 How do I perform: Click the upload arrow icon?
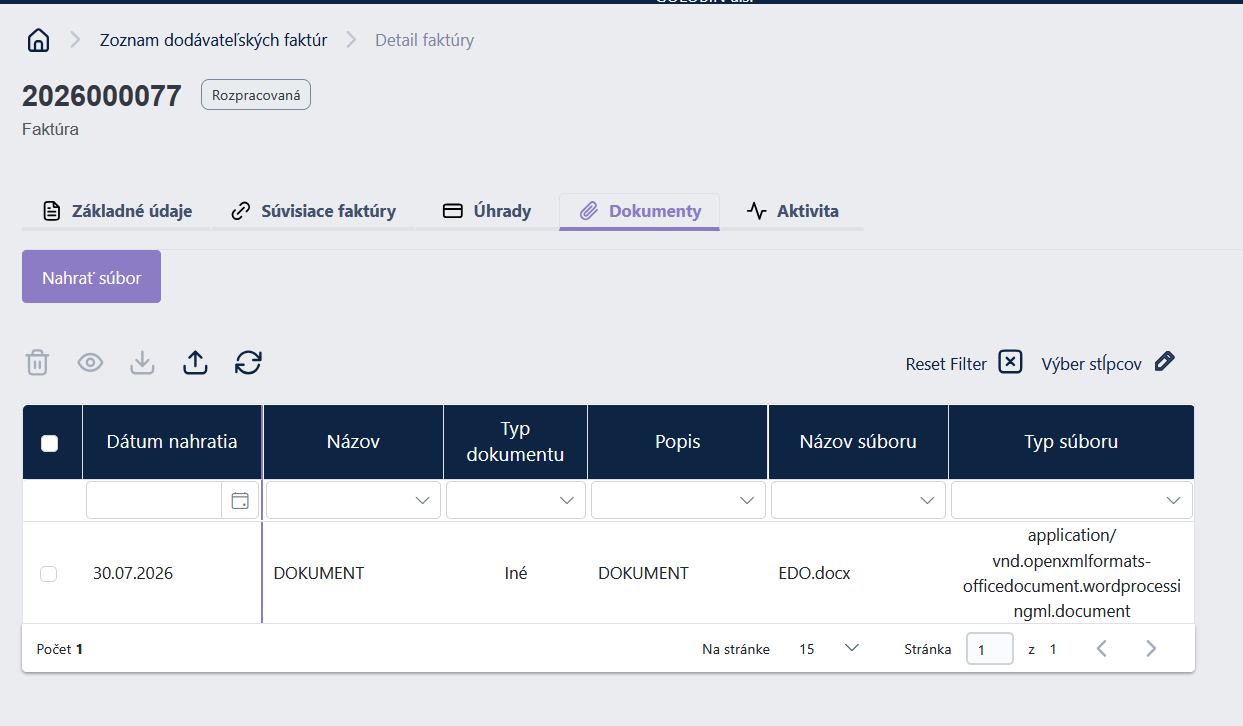196,362
